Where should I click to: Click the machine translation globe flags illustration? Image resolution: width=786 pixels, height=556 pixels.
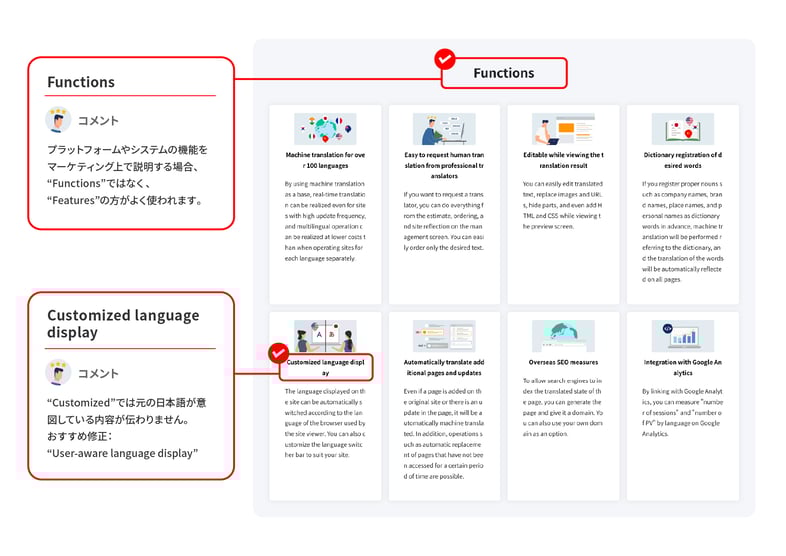pos(325,129)
